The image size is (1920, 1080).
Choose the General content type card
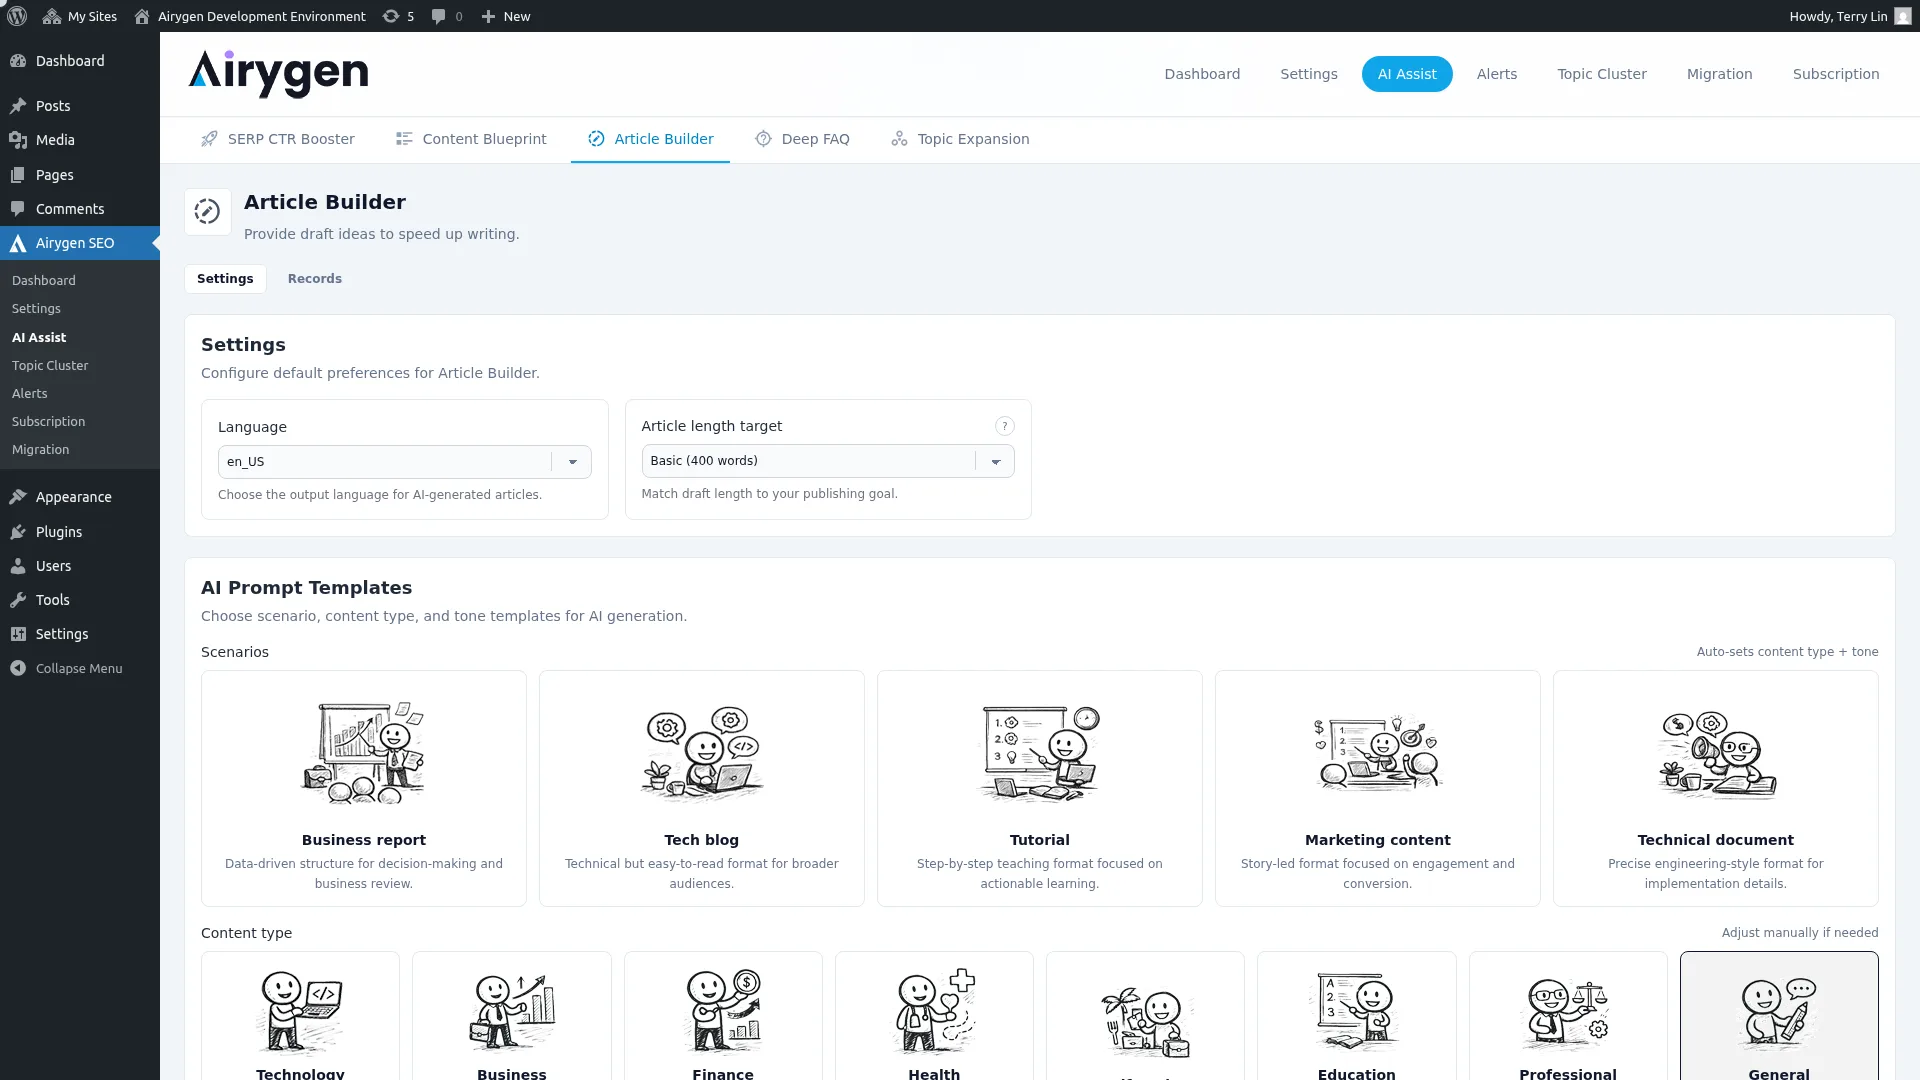point(1779,1016)
